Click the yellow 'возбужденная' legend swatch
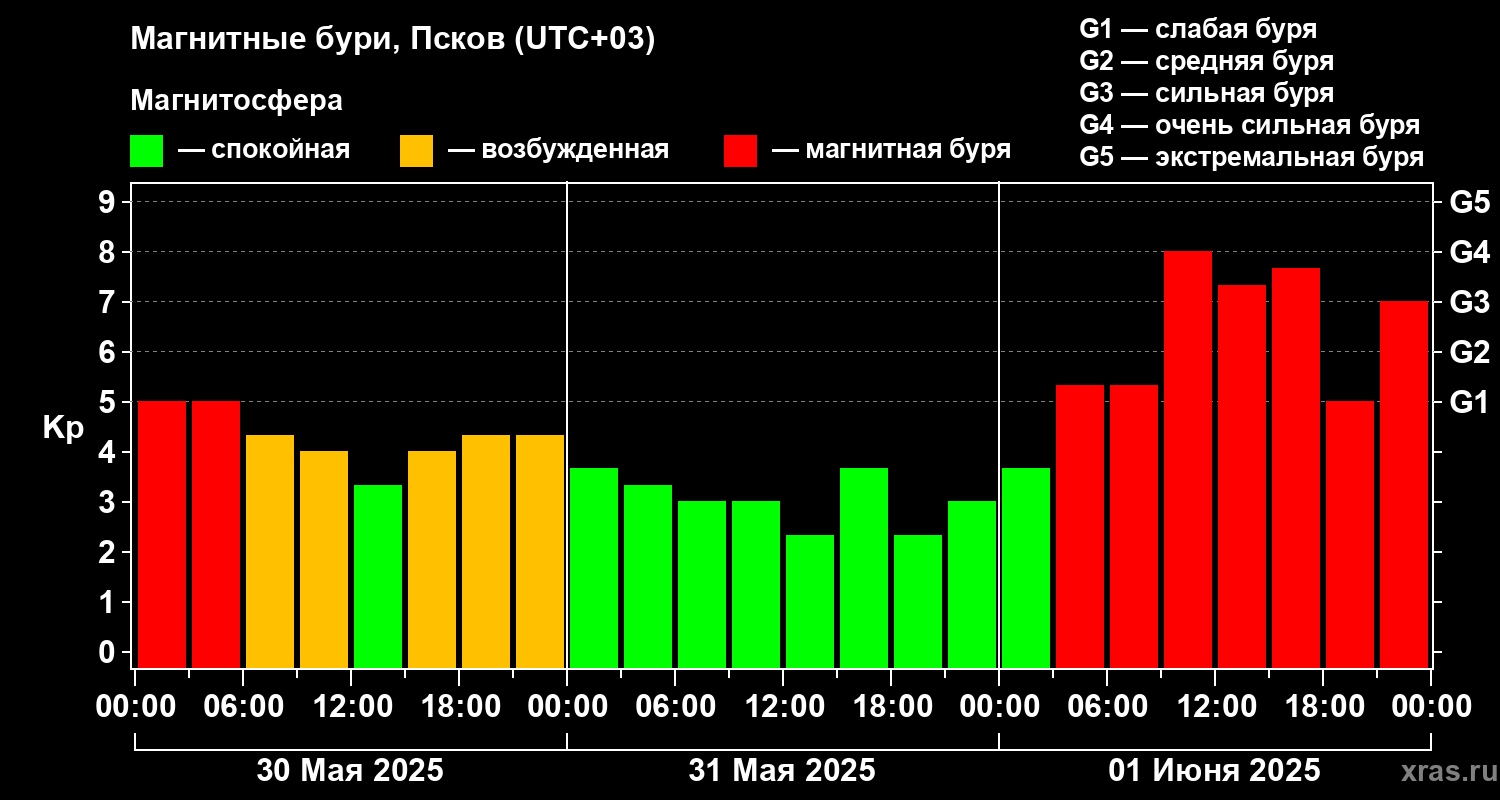The height and width of the screenshot is (800, 1500). pos(416,151)
